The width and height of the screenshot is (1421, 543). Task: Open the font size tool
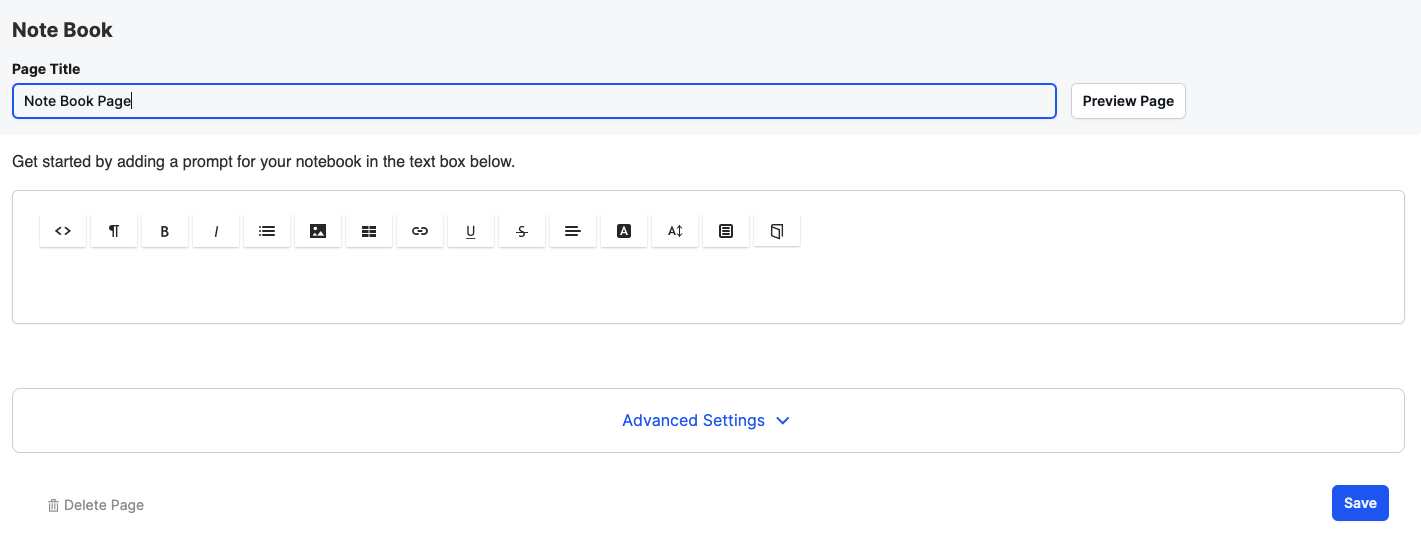click(675, 231)
